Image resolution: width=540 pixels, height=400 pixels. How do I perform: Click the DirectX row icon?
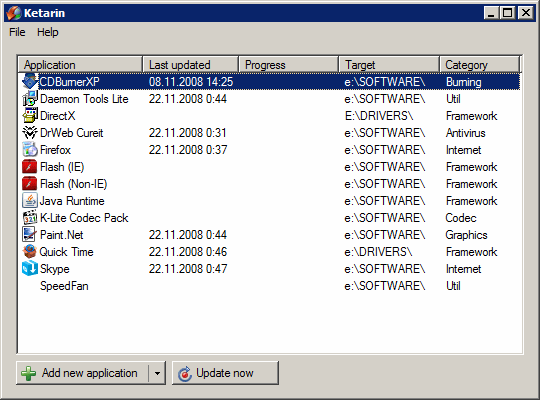(30, 115)
